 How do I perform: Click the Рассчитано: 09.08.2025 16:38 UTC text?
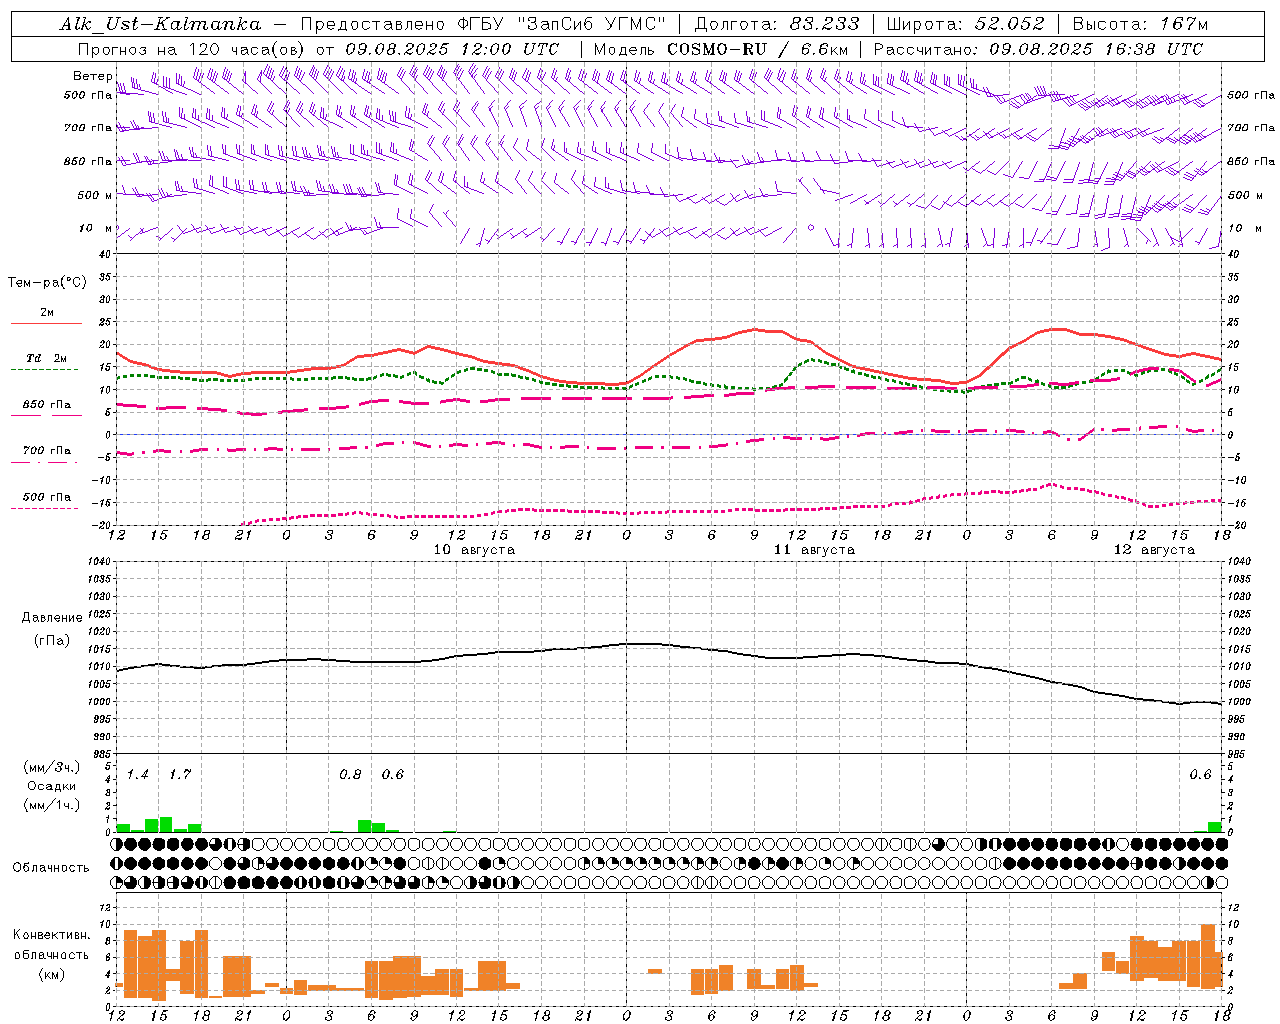pyautogui.click(x=1038, y=49)
